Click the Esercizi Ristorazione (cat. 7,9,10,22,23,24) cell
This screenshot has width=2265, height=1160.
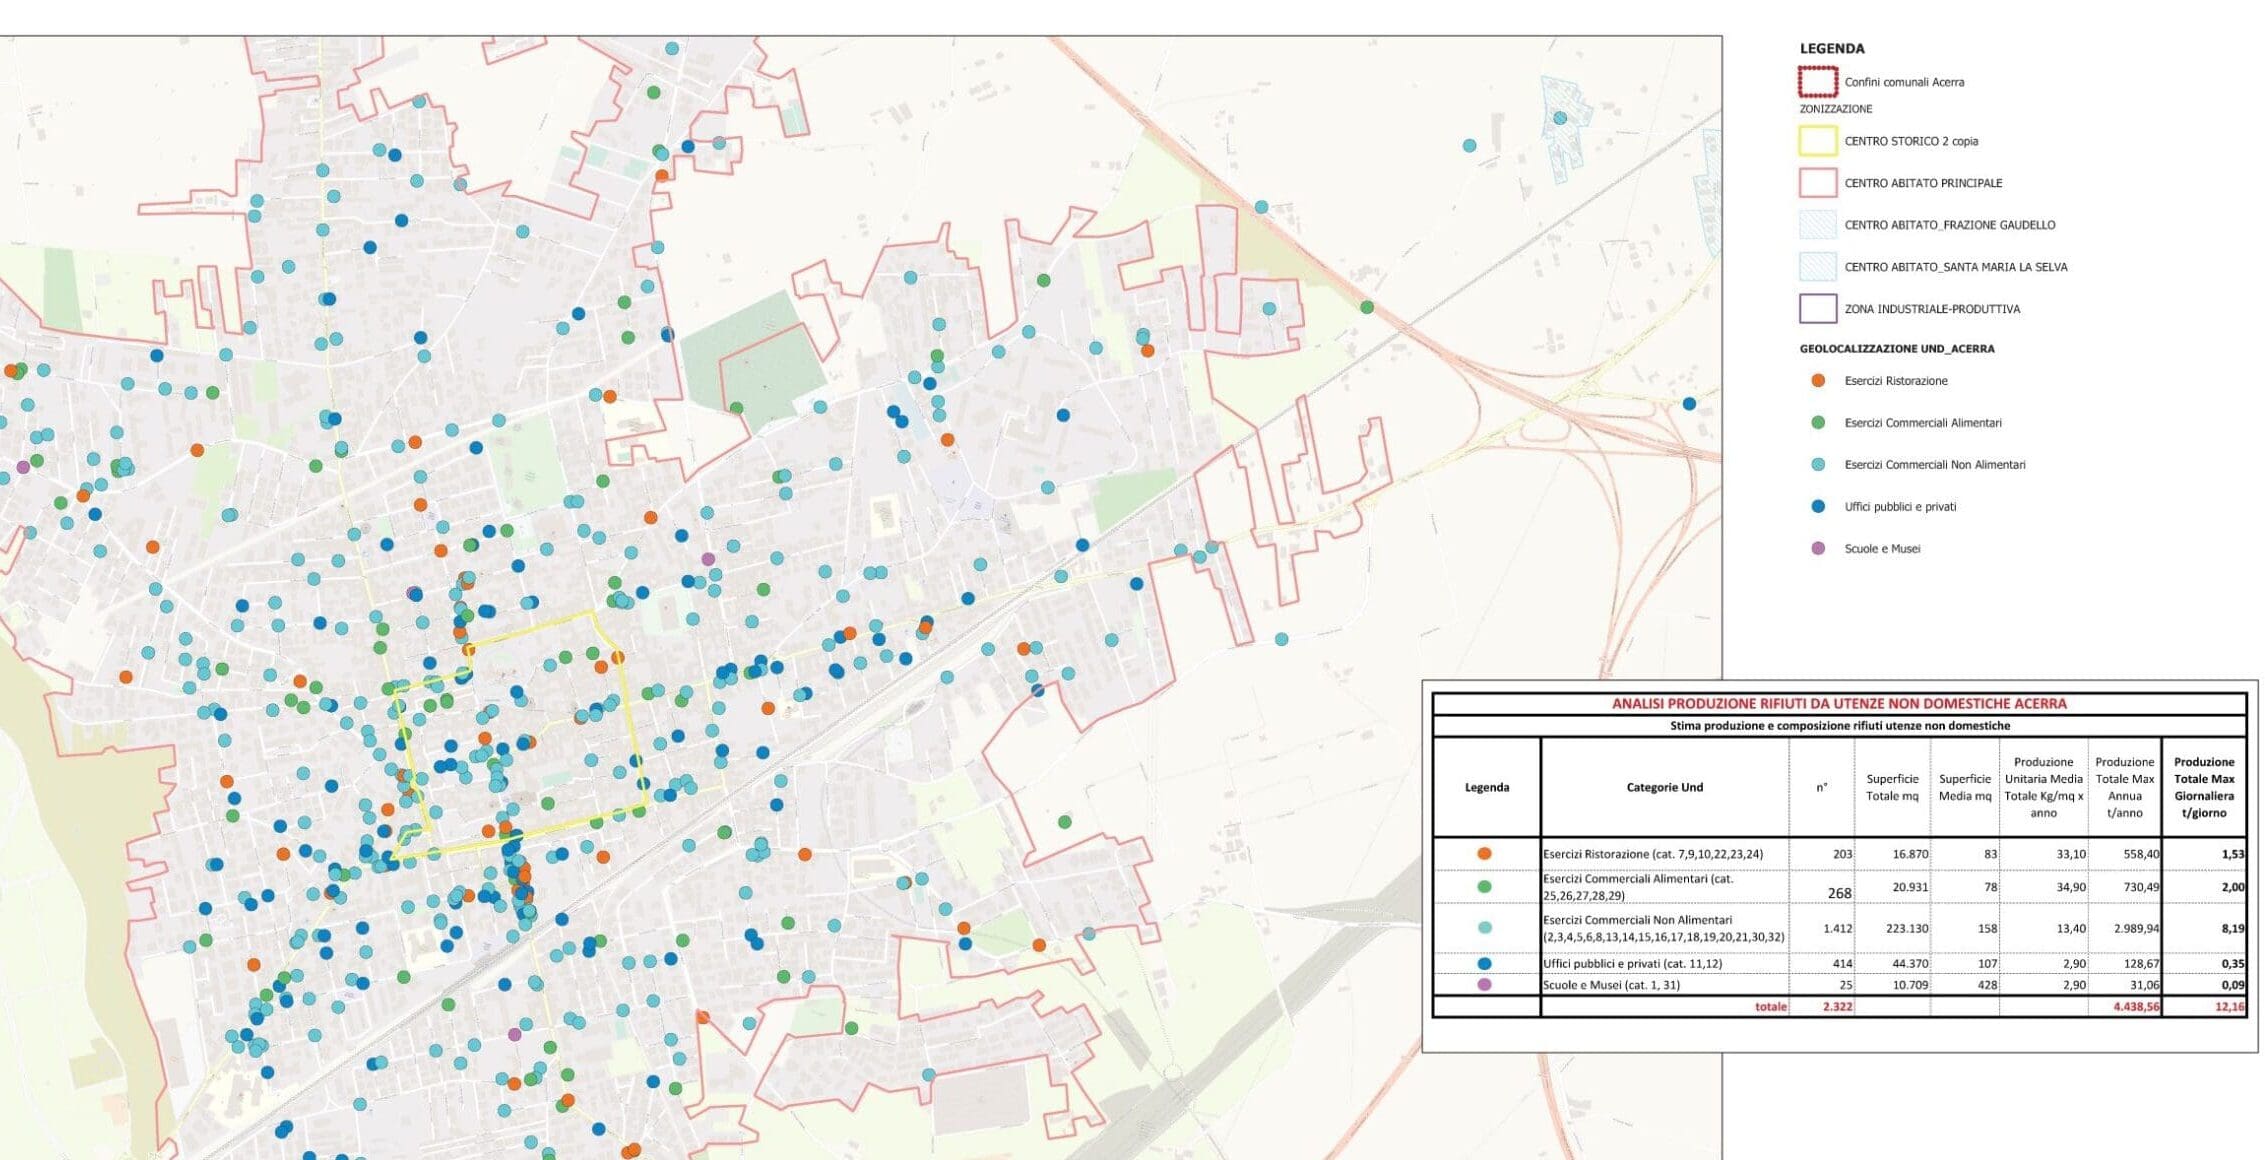(x=1653, y=855)
